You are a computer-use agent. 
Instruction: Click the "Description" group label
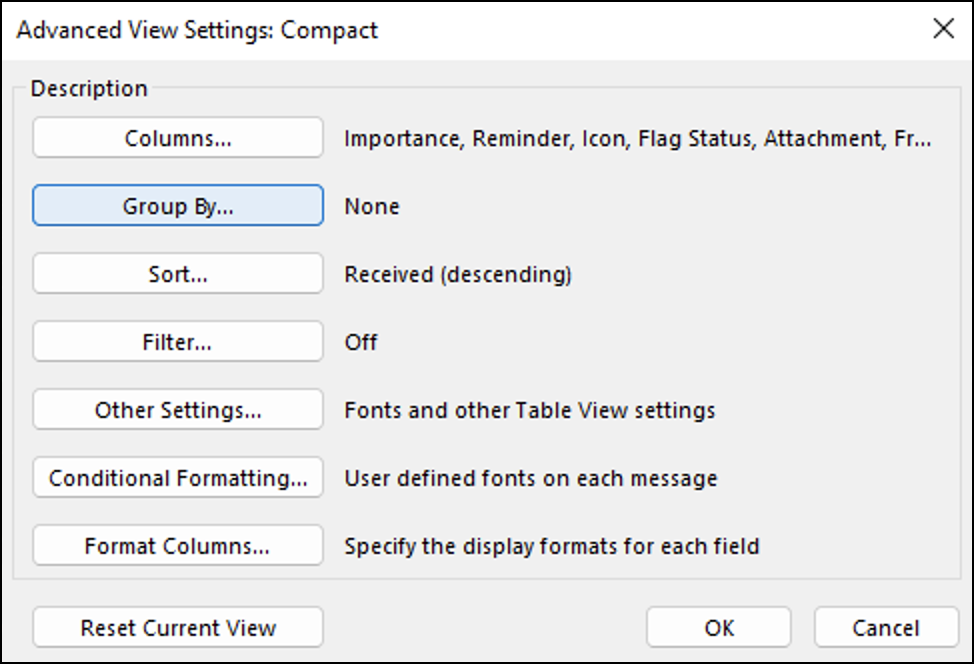point(89,88)
